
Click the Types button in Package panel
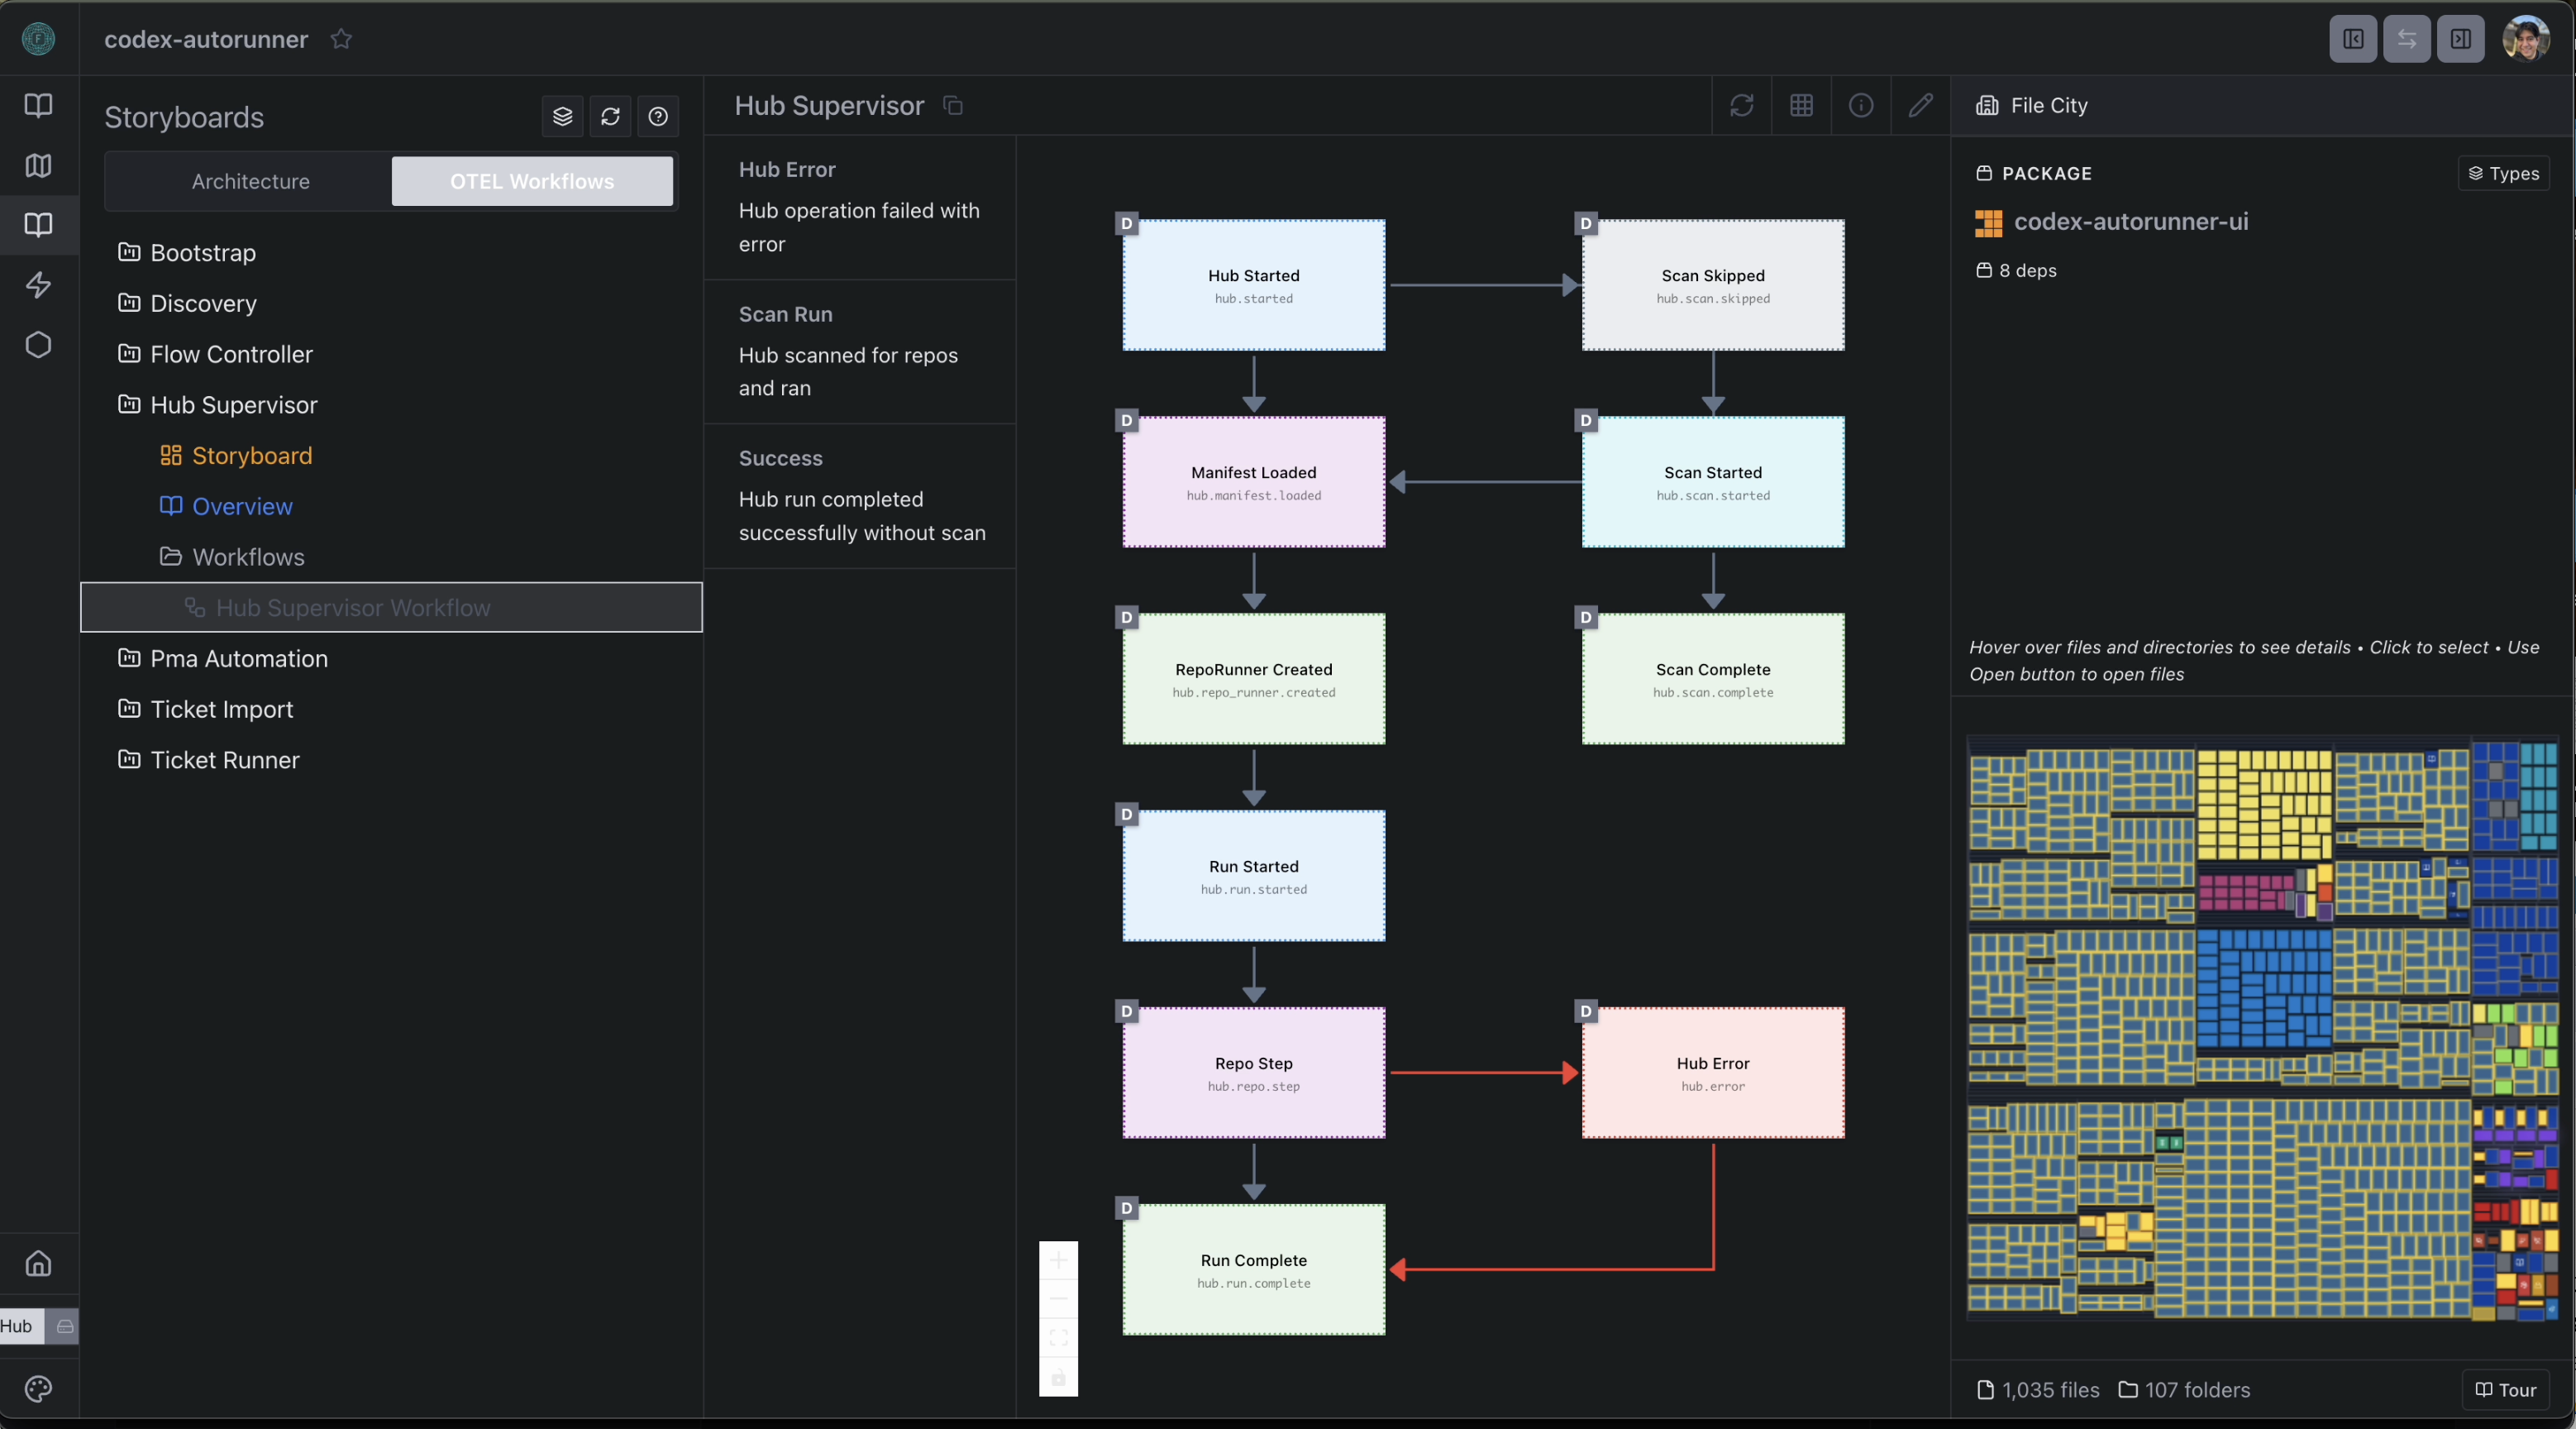(2503, 173)
